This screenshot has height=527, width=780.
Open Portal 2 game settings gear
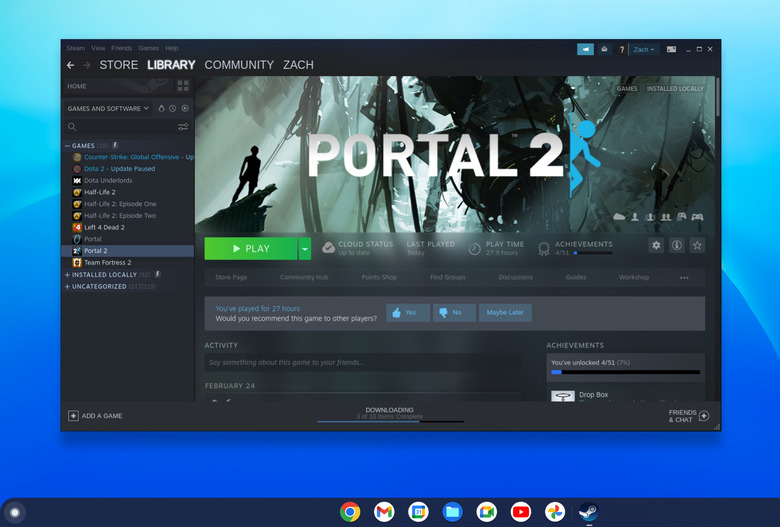click(x=656, y=245)
